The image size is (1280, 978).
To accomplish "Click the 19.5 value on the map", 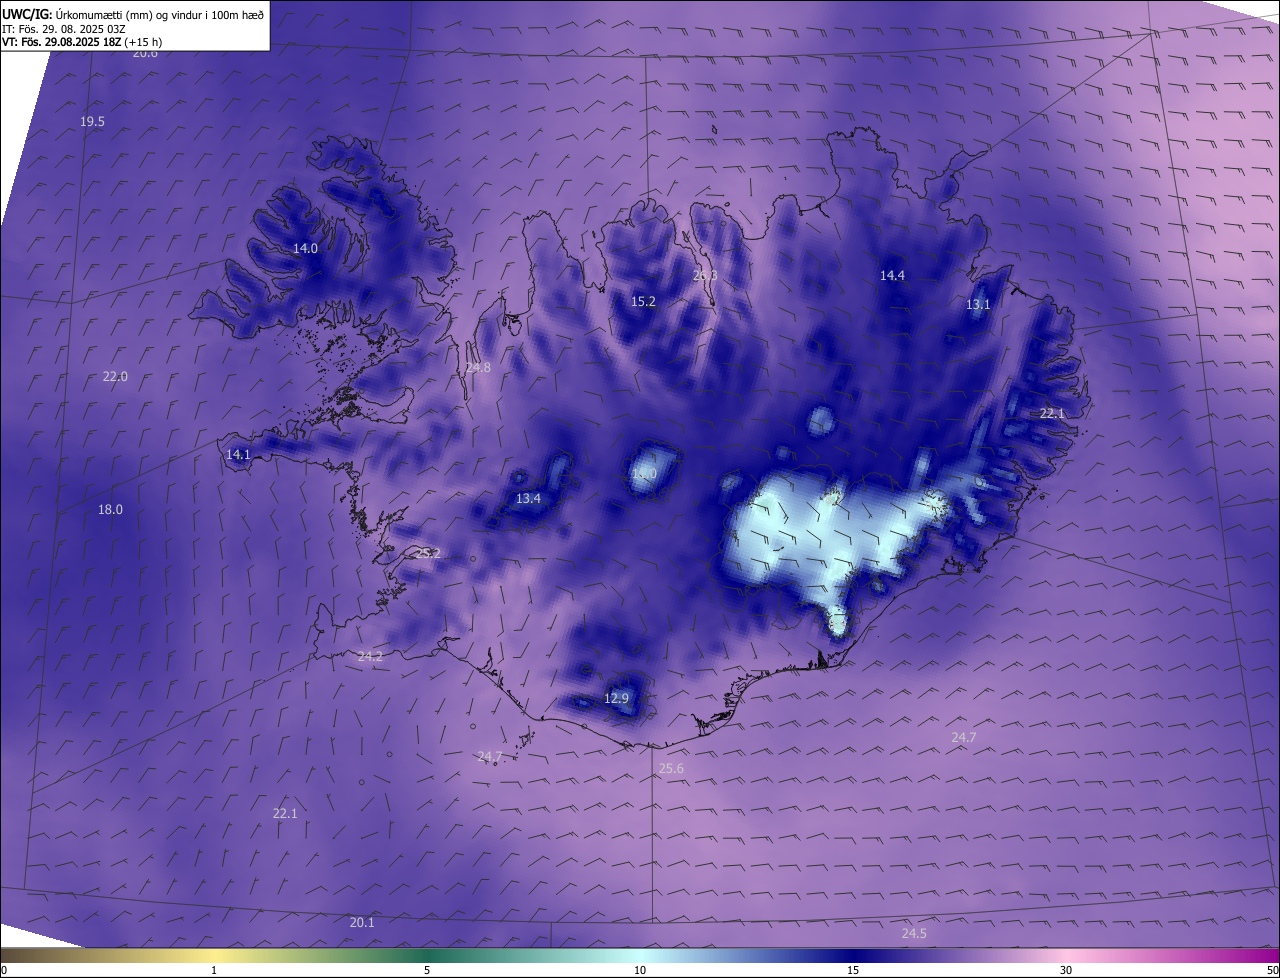I will (92, 121).
